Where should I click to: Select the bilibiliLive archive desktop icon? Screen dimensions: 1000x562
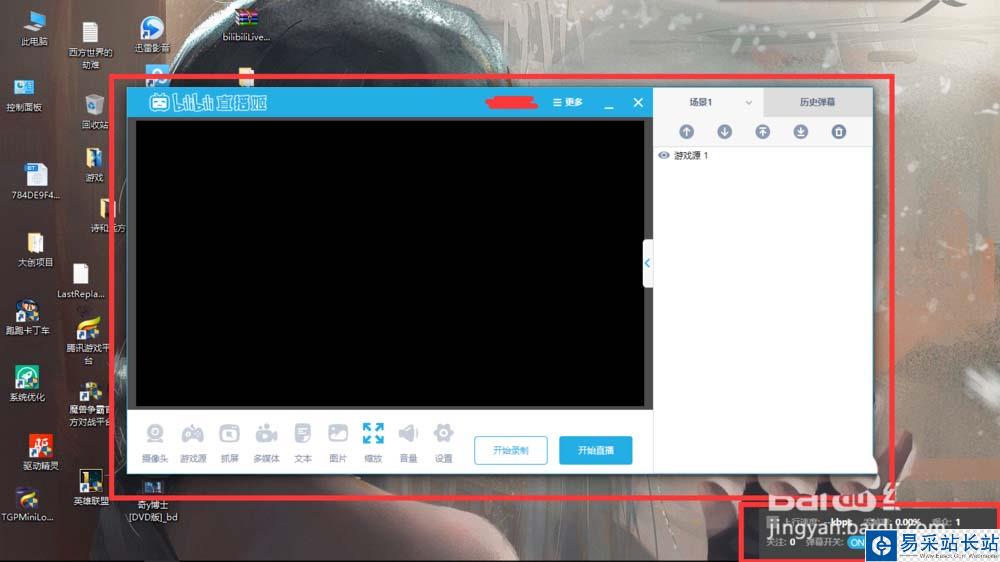click(246, 26)
